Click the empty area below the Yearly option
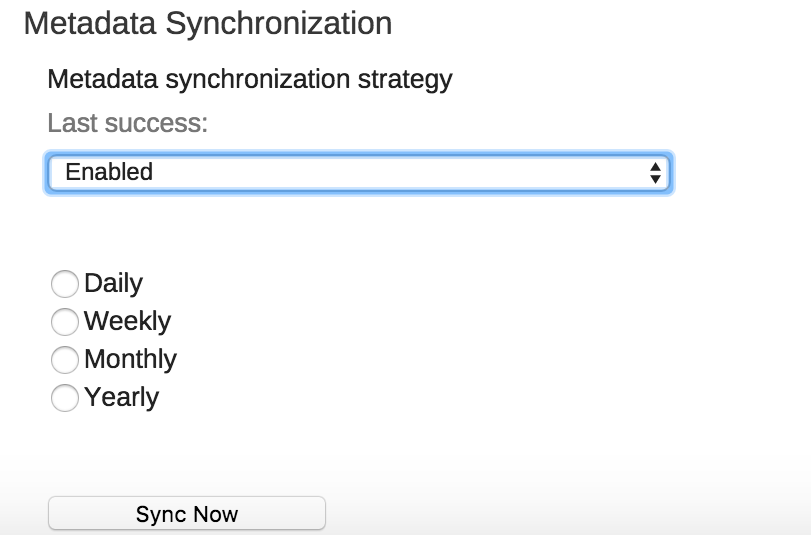This screenshot has height=535, width=811. [x=300, y=445]
